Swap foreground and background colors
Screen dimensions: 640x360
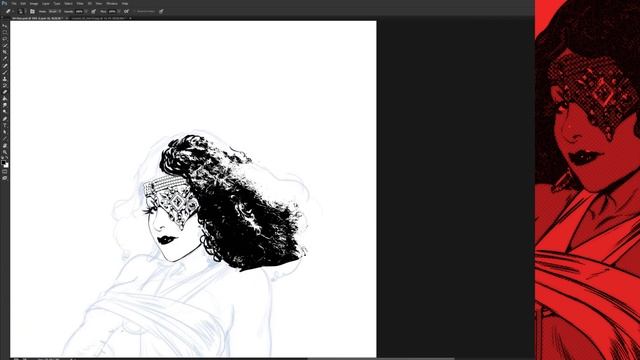7,158
